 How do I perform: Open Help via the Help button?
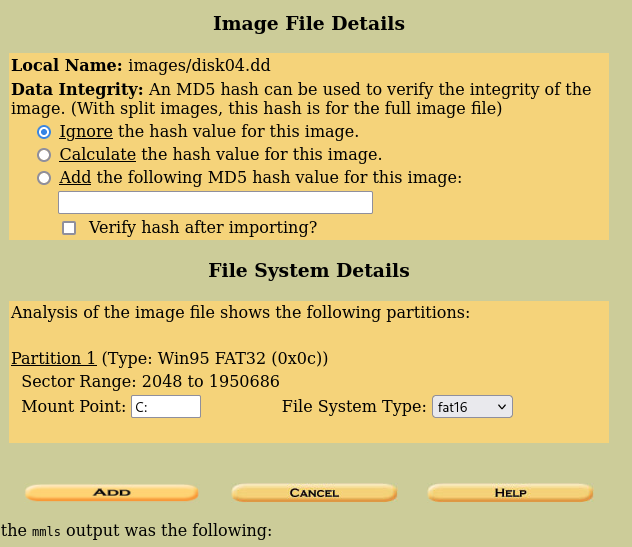click(x=510, y=493)
